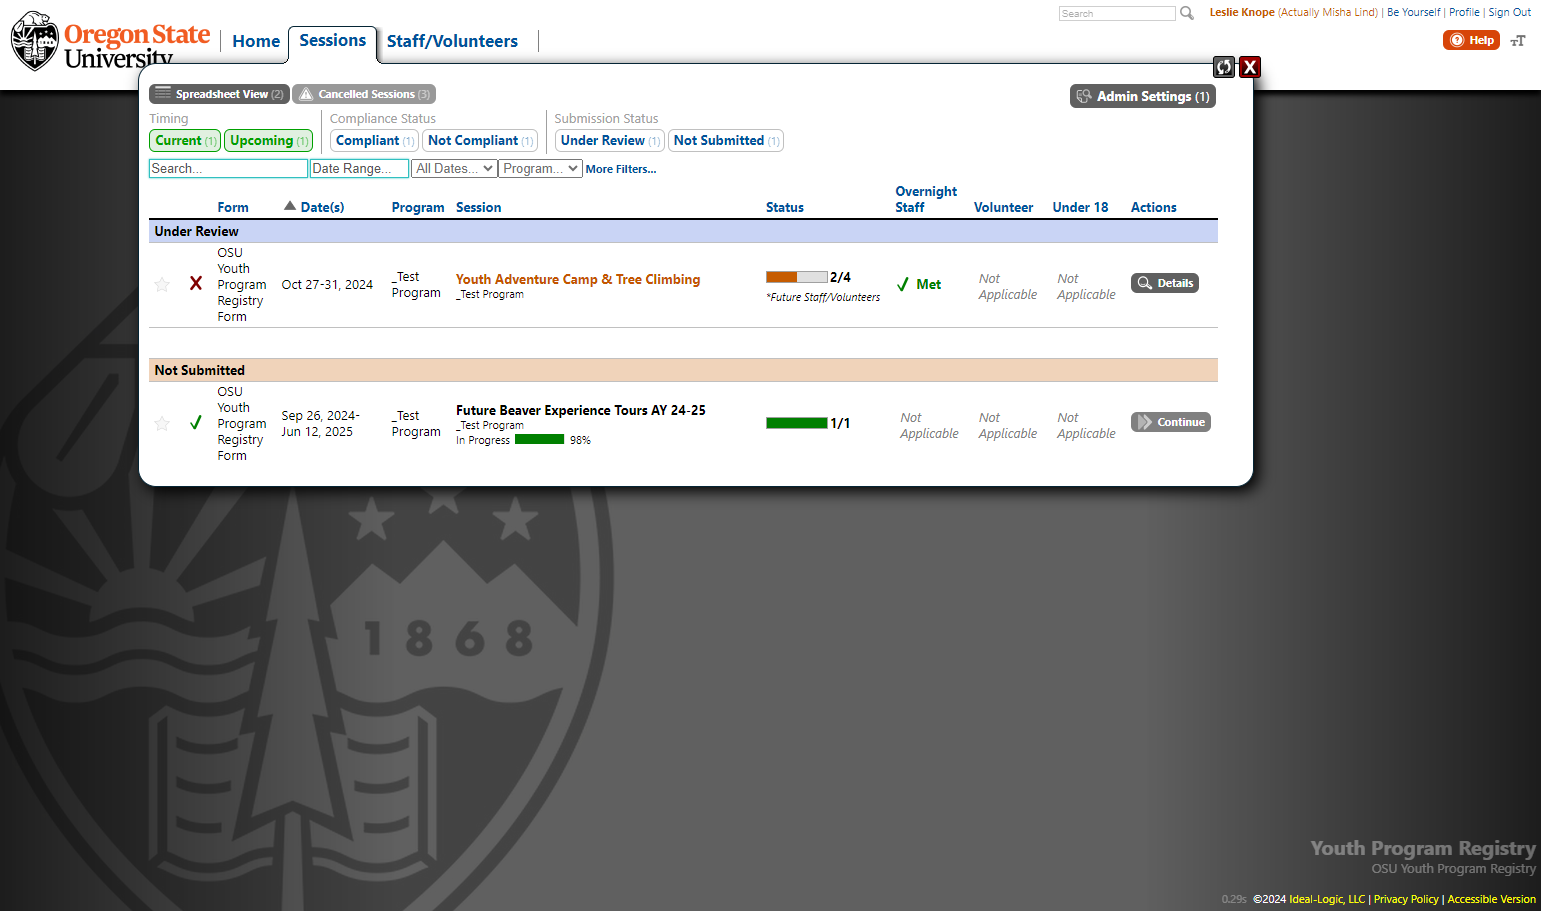
Task: Toggle the Under Review submission filter
Action: [610, 141]
